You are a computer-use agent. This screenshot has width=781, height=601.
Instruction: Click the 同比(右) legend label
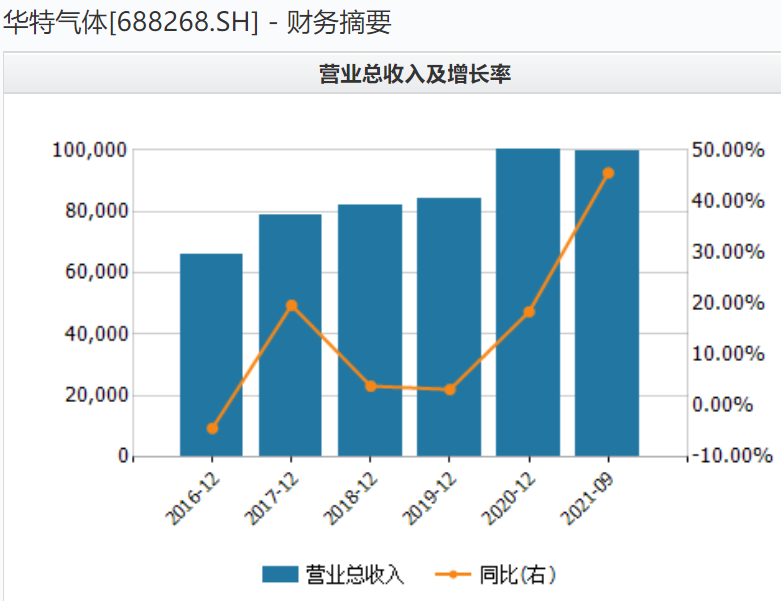pos(518,575)
